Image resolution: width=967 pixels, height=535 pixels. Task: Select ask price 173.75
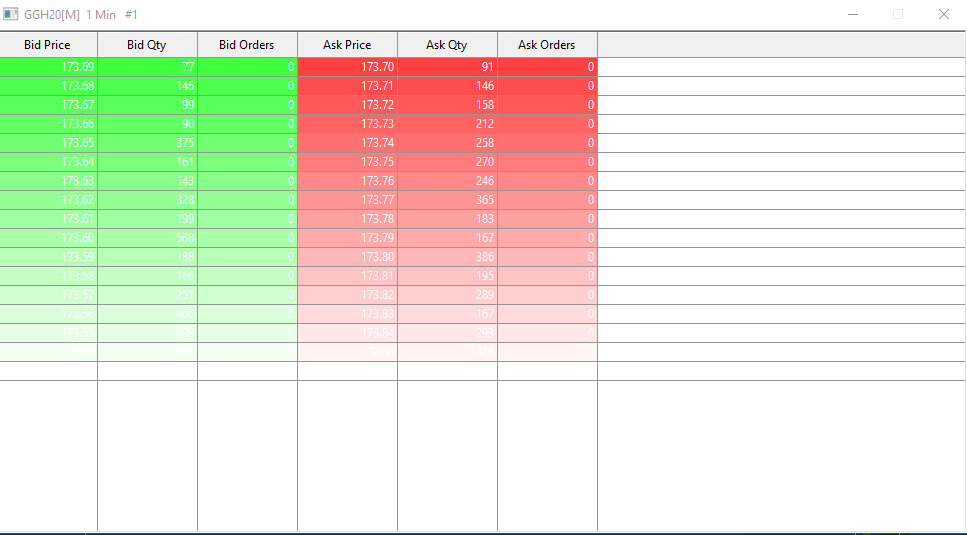click(347, 162)
